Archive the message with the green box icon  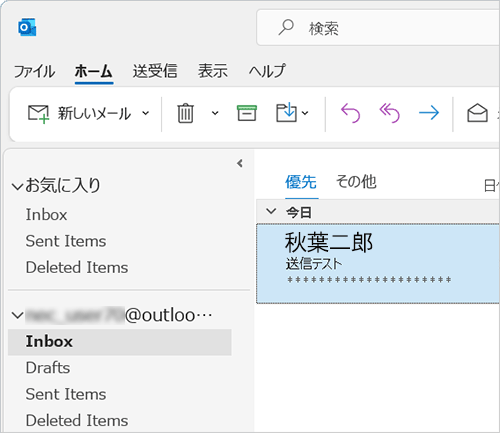247,113
